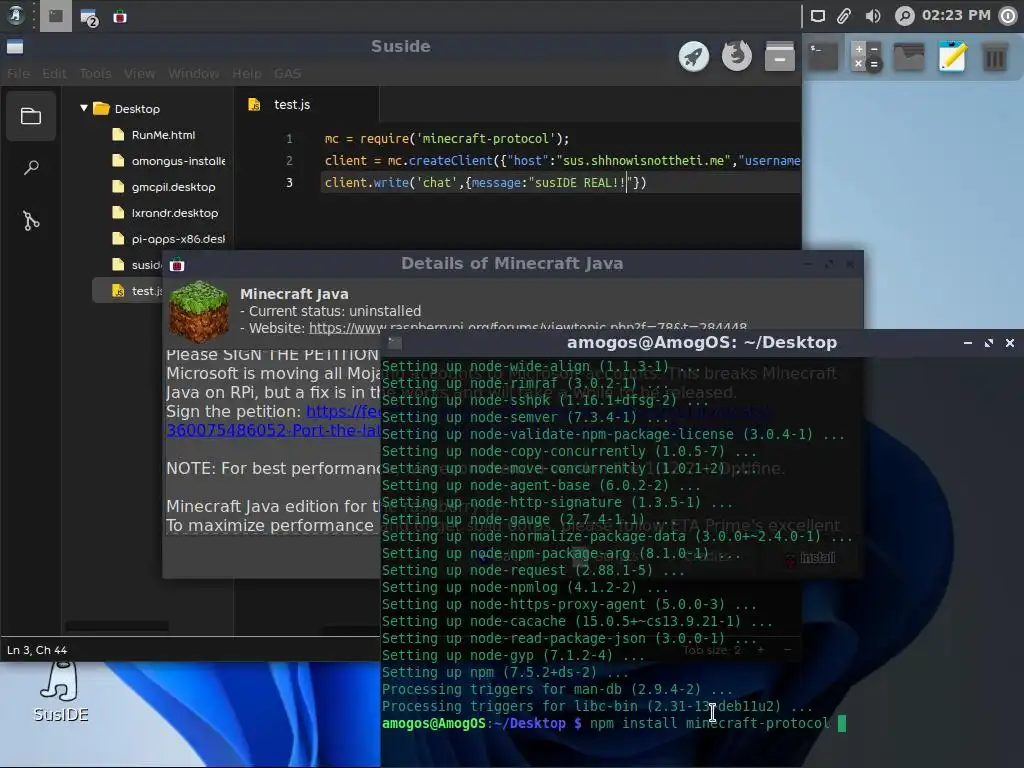Open the notepad text editor in the dock
Screen dimensions: 1024x768
pyautogui.click(x=952, y=56)
